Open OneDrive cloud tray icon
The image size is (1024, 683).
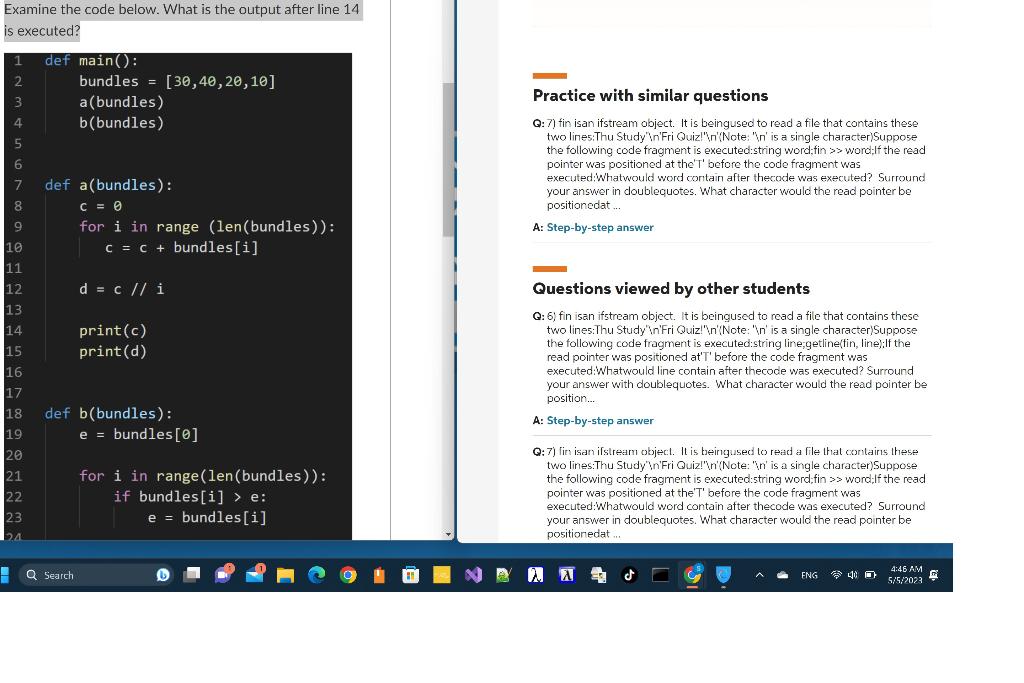click(782, 575)
